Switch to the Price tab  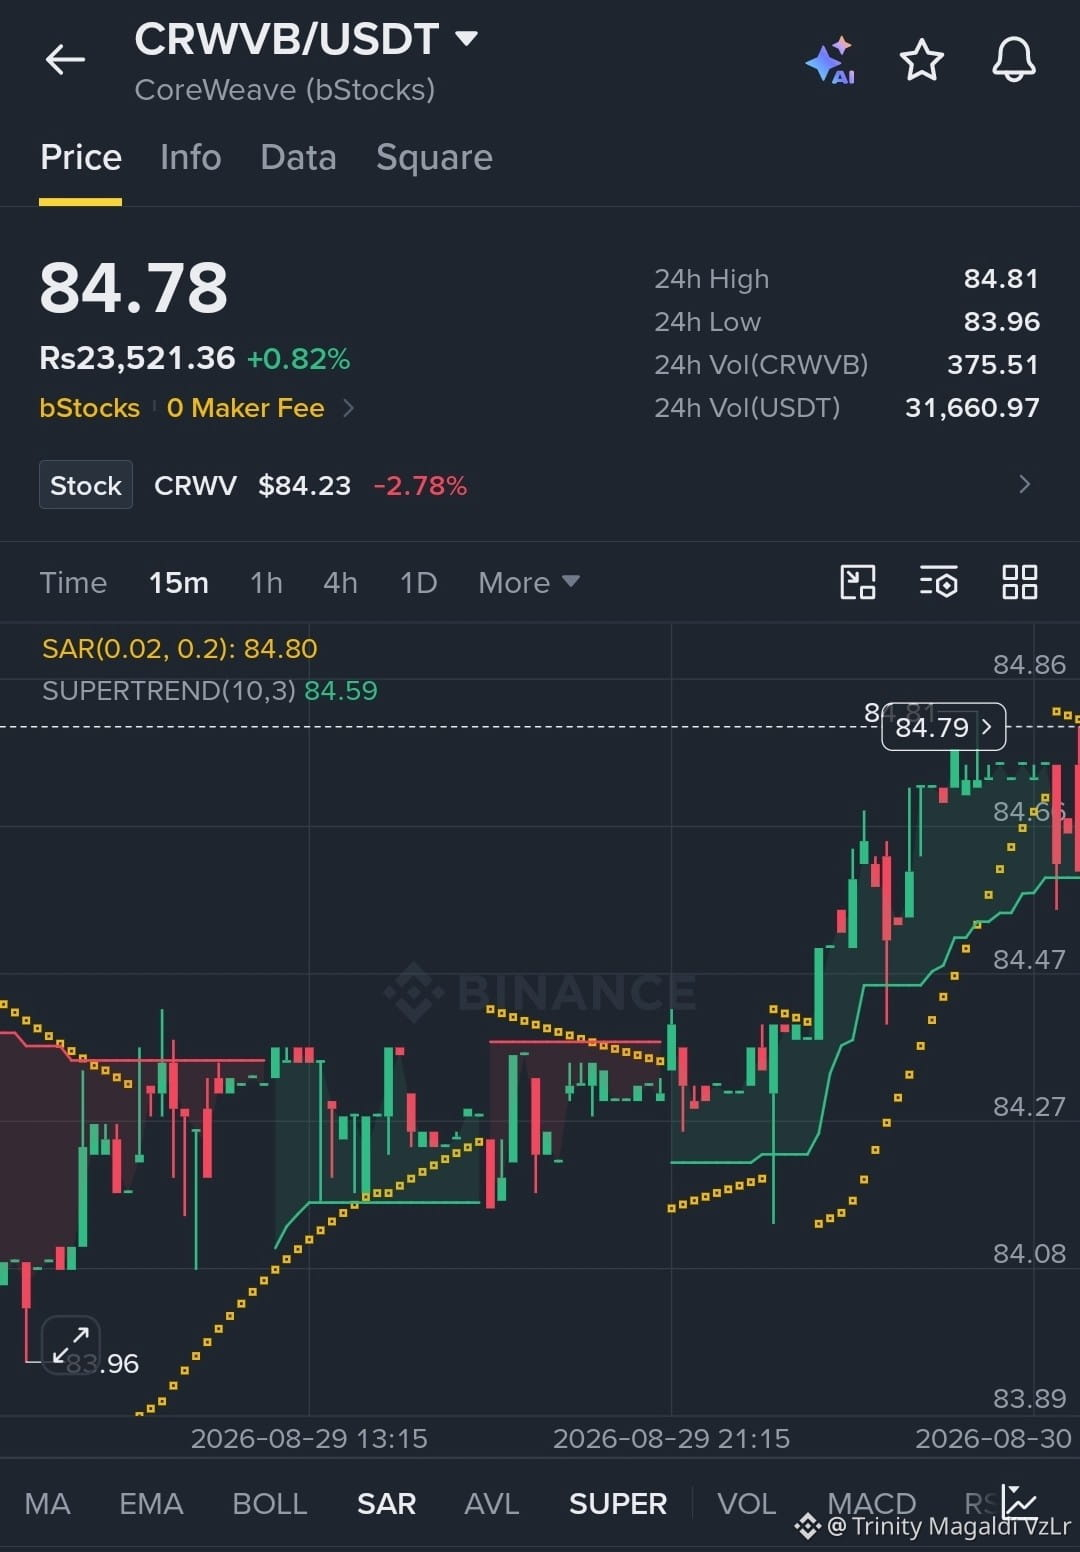(81, 158)
